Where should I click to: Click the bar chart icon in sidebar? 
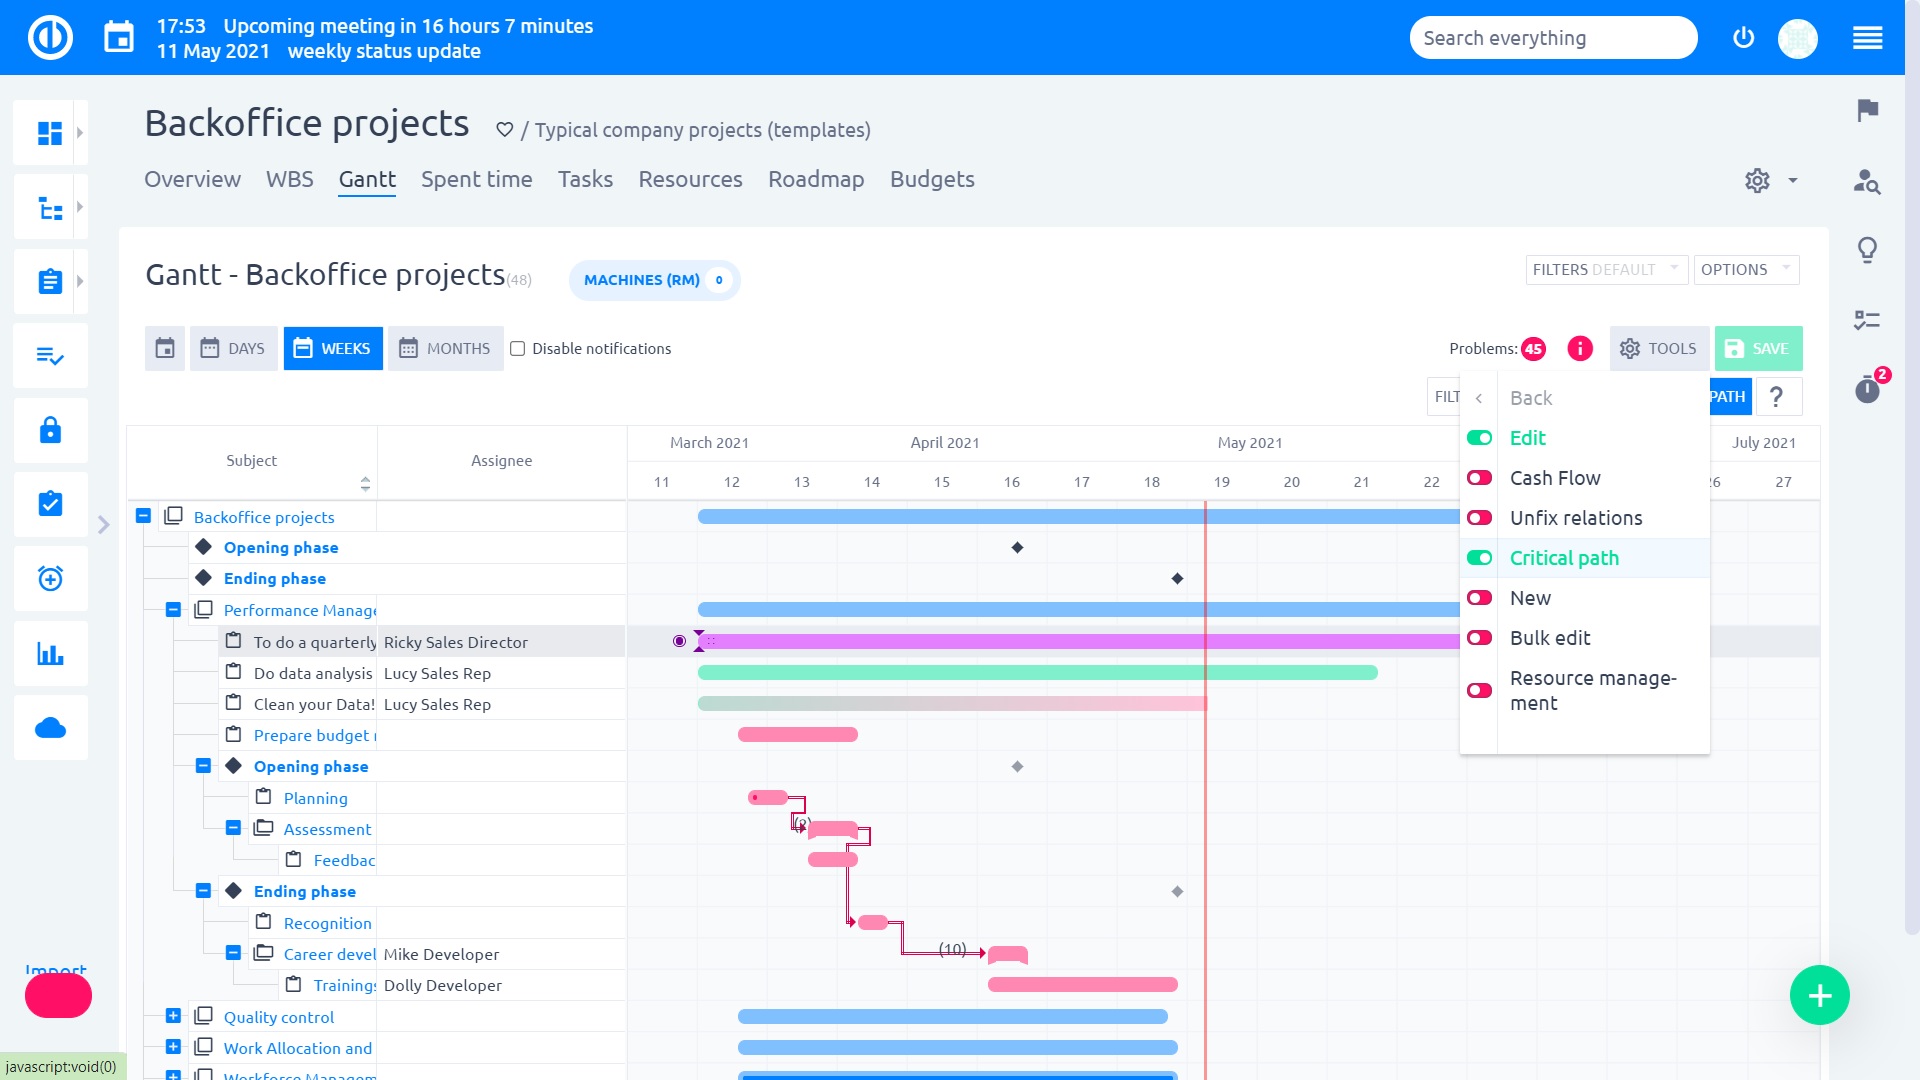pyautogui.click(x=49, y=654)
